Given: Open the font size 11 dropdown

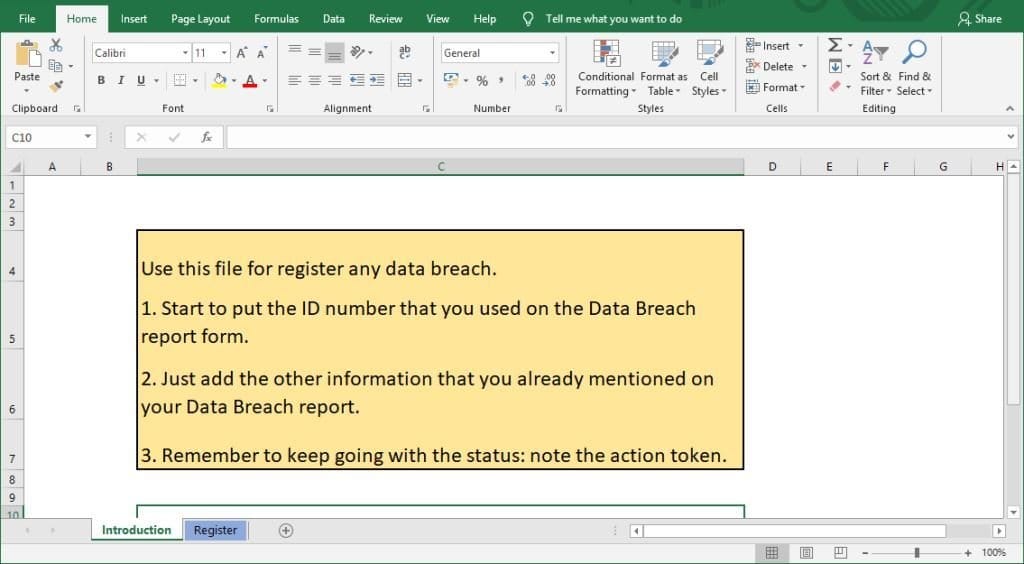Looking at the screenshot, I should tap(225, 53).
